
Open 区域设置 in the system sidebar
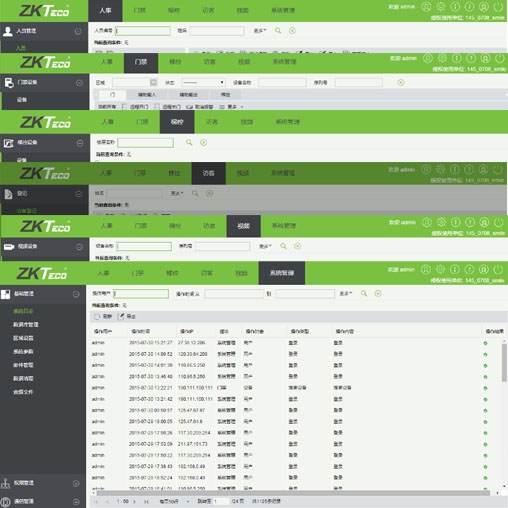[x=23, y=338]
